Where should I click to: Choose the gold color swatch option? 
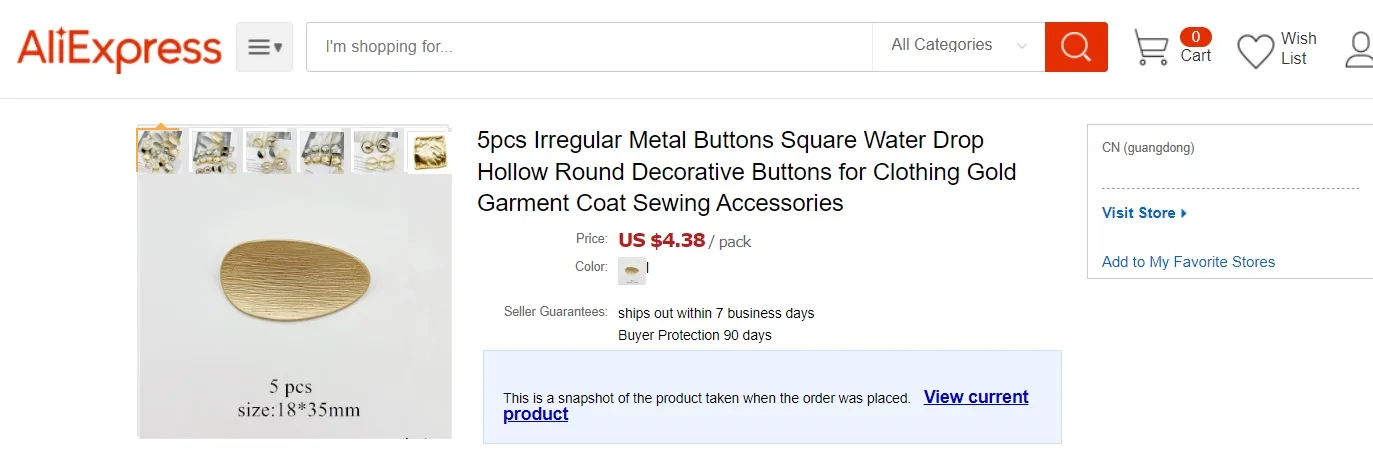[632, 270]
